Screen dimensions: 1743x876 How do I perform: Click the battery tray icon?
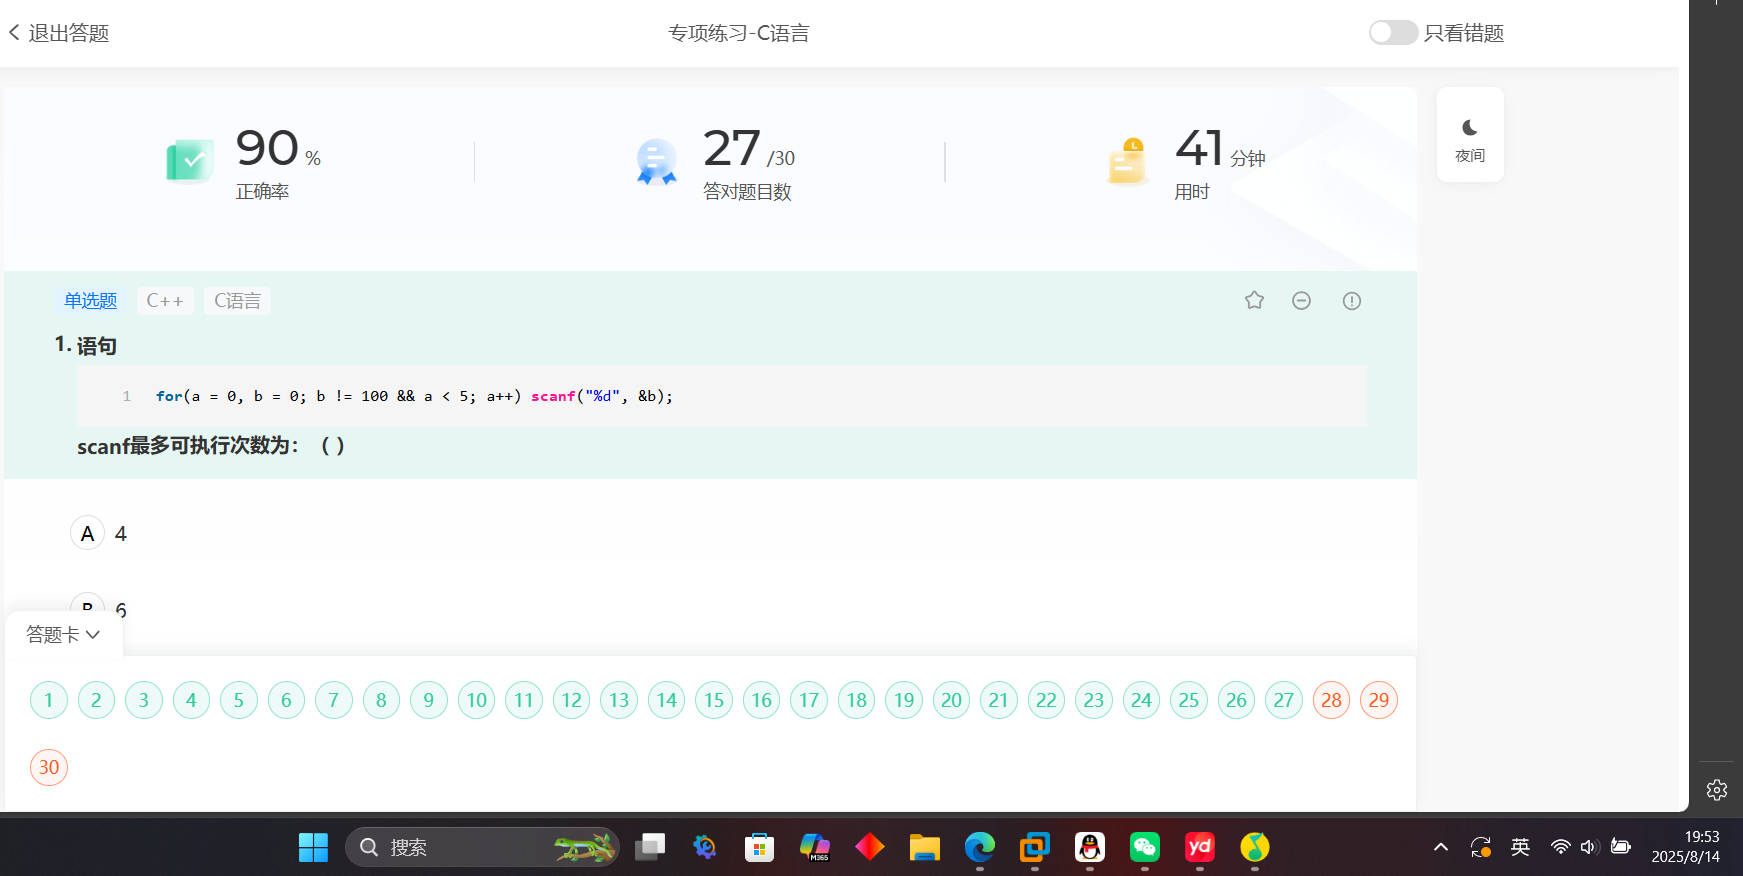point(1621,847)
